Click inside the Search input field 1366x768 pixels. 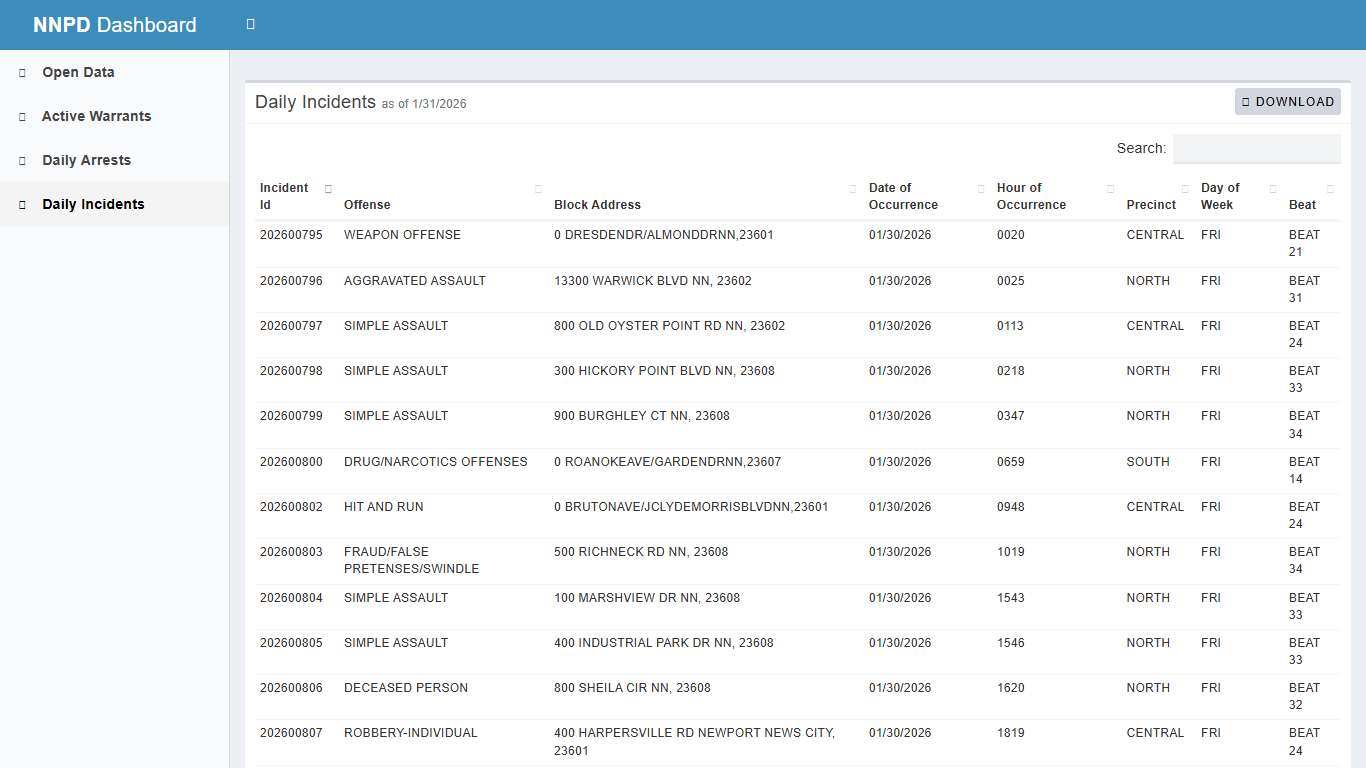(1256, 148)
